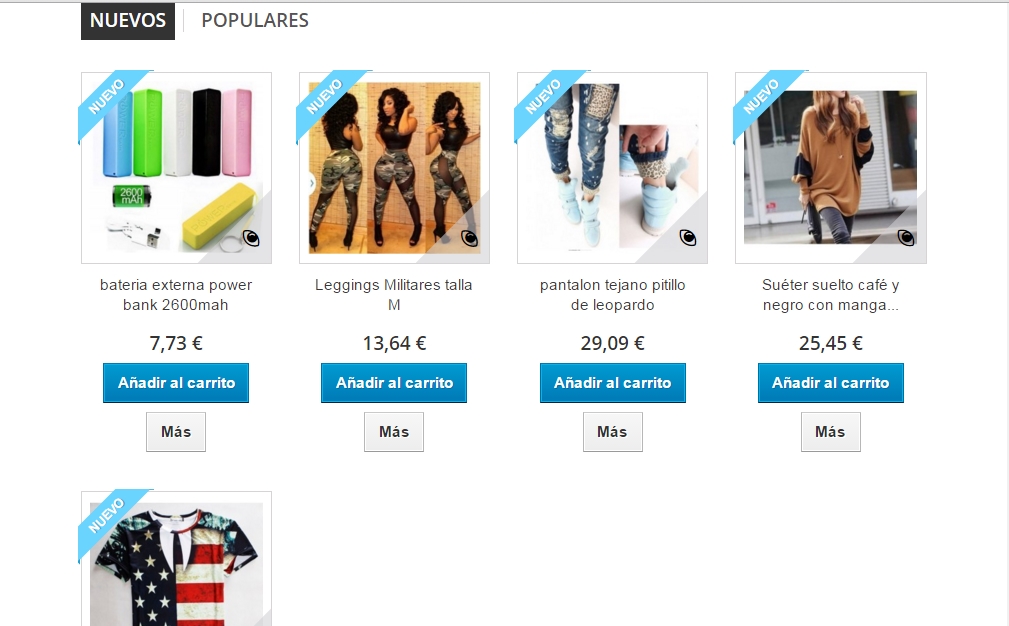Open quick view eye on Suéter suelto
Viewport: 1009px width, 626px height.
906,239
